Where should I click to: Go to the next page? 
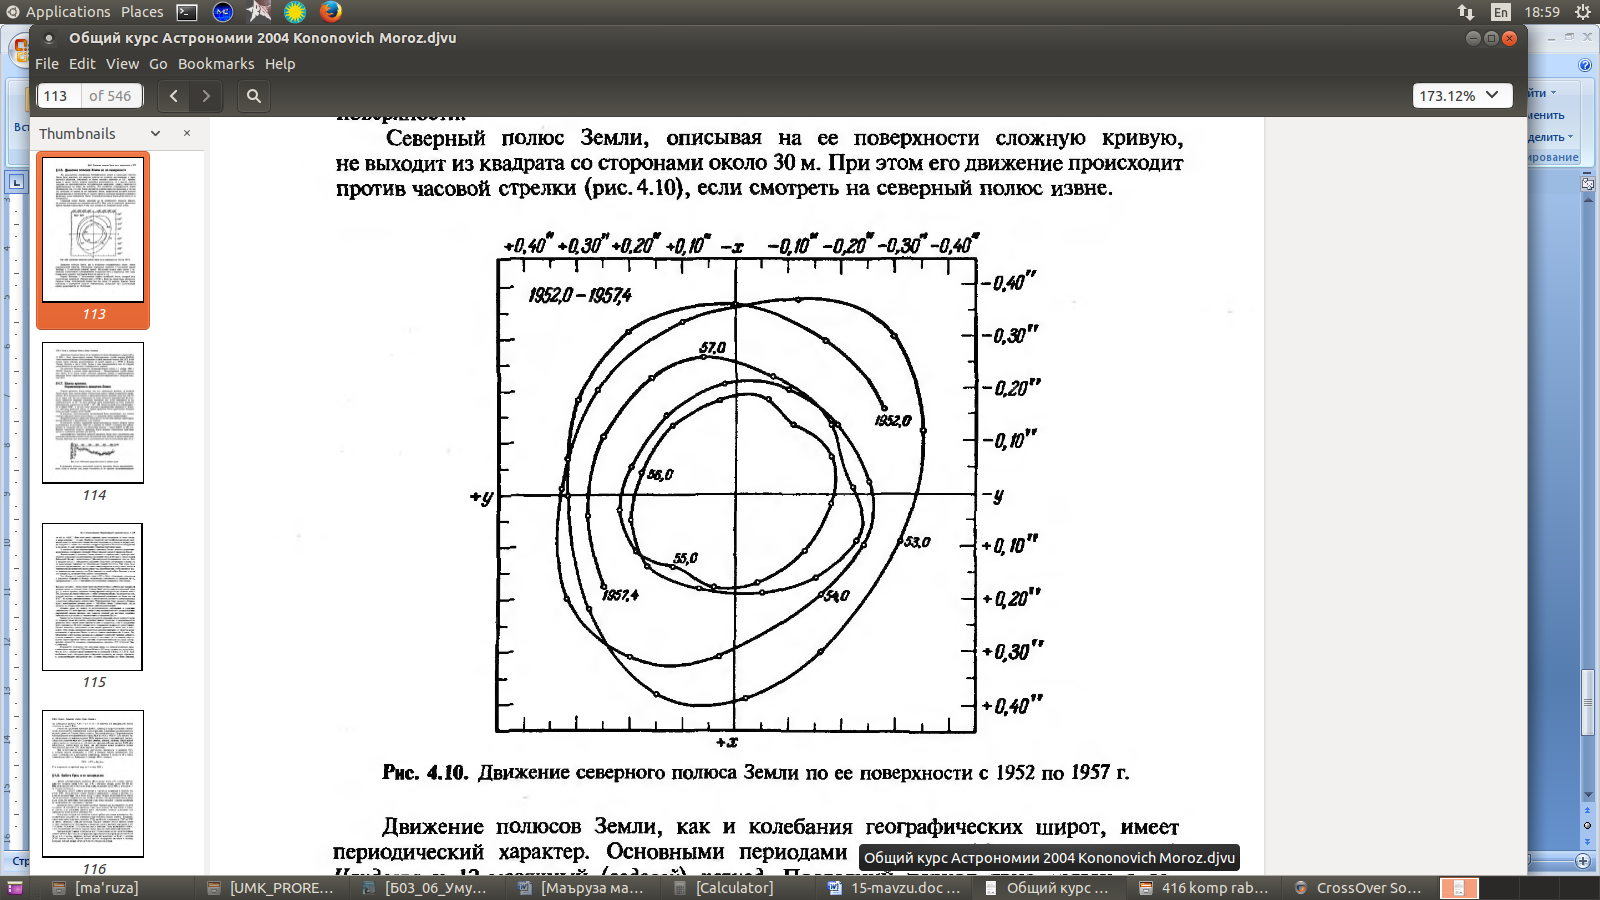point(206,96)
